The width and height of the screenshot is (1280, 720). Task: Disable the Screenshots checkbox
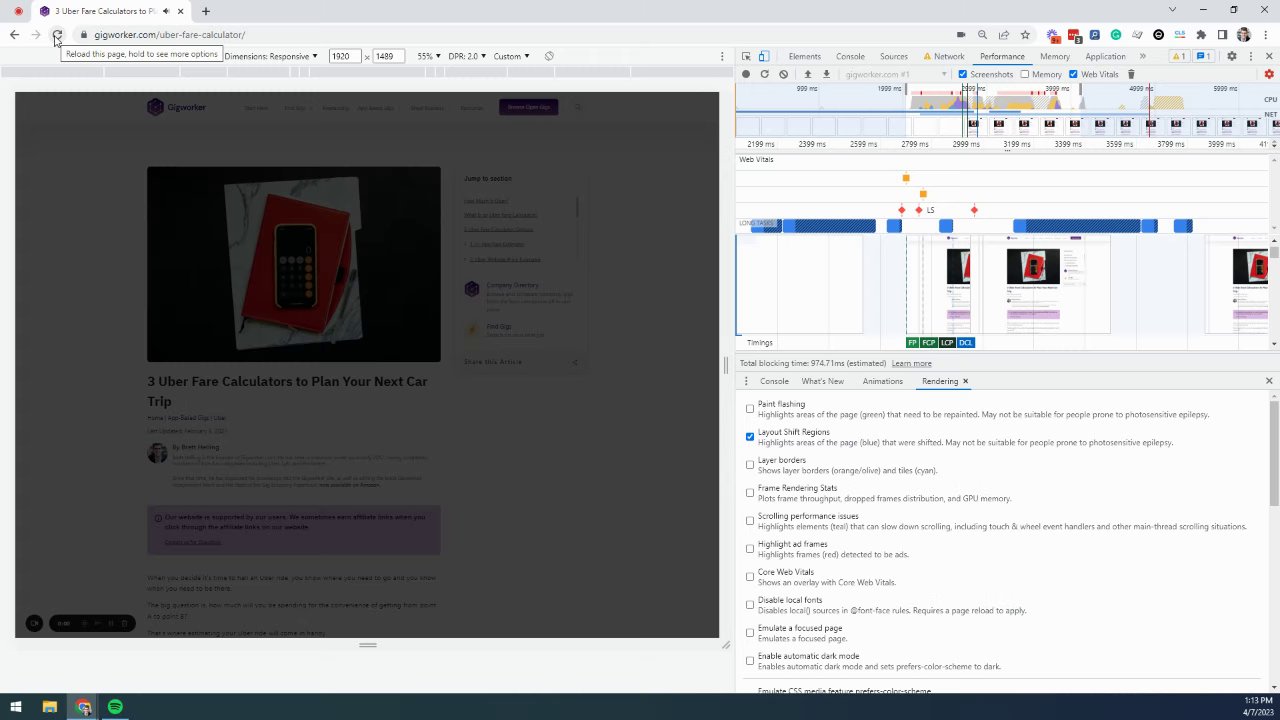[963, 74]
